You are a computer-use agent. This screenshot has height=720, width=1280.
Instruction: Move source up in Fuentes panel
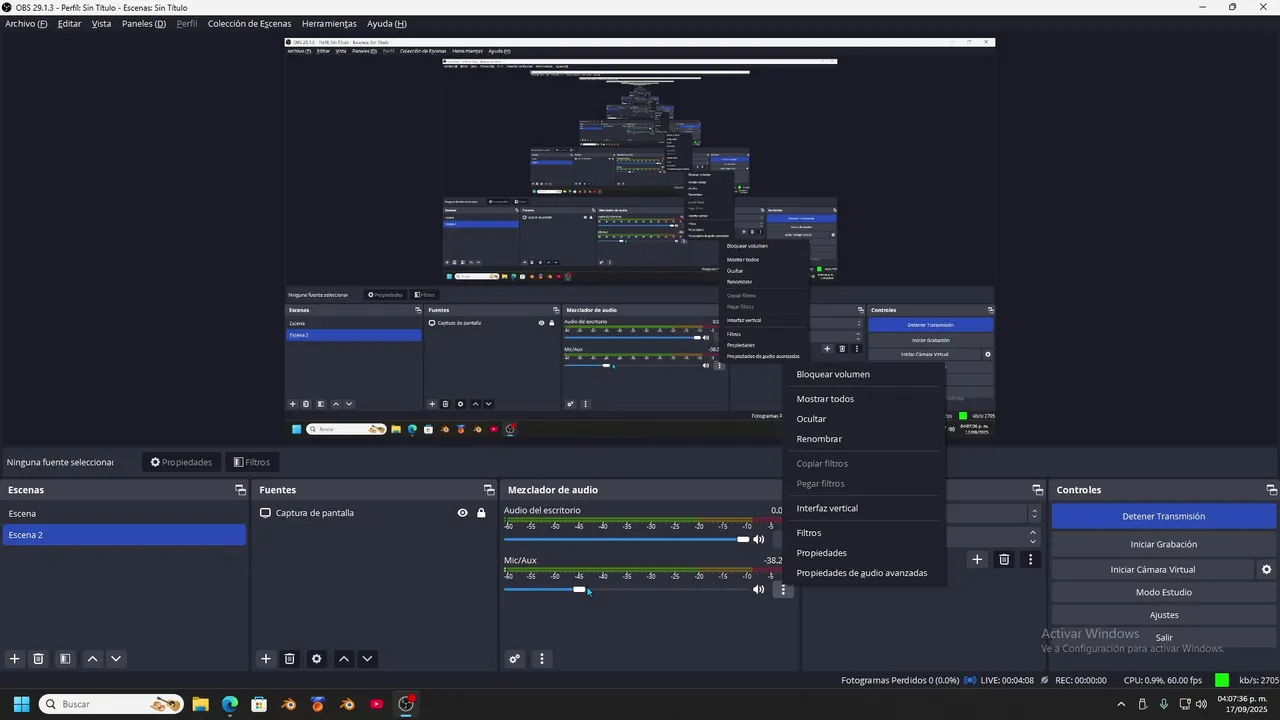point(343,659)
